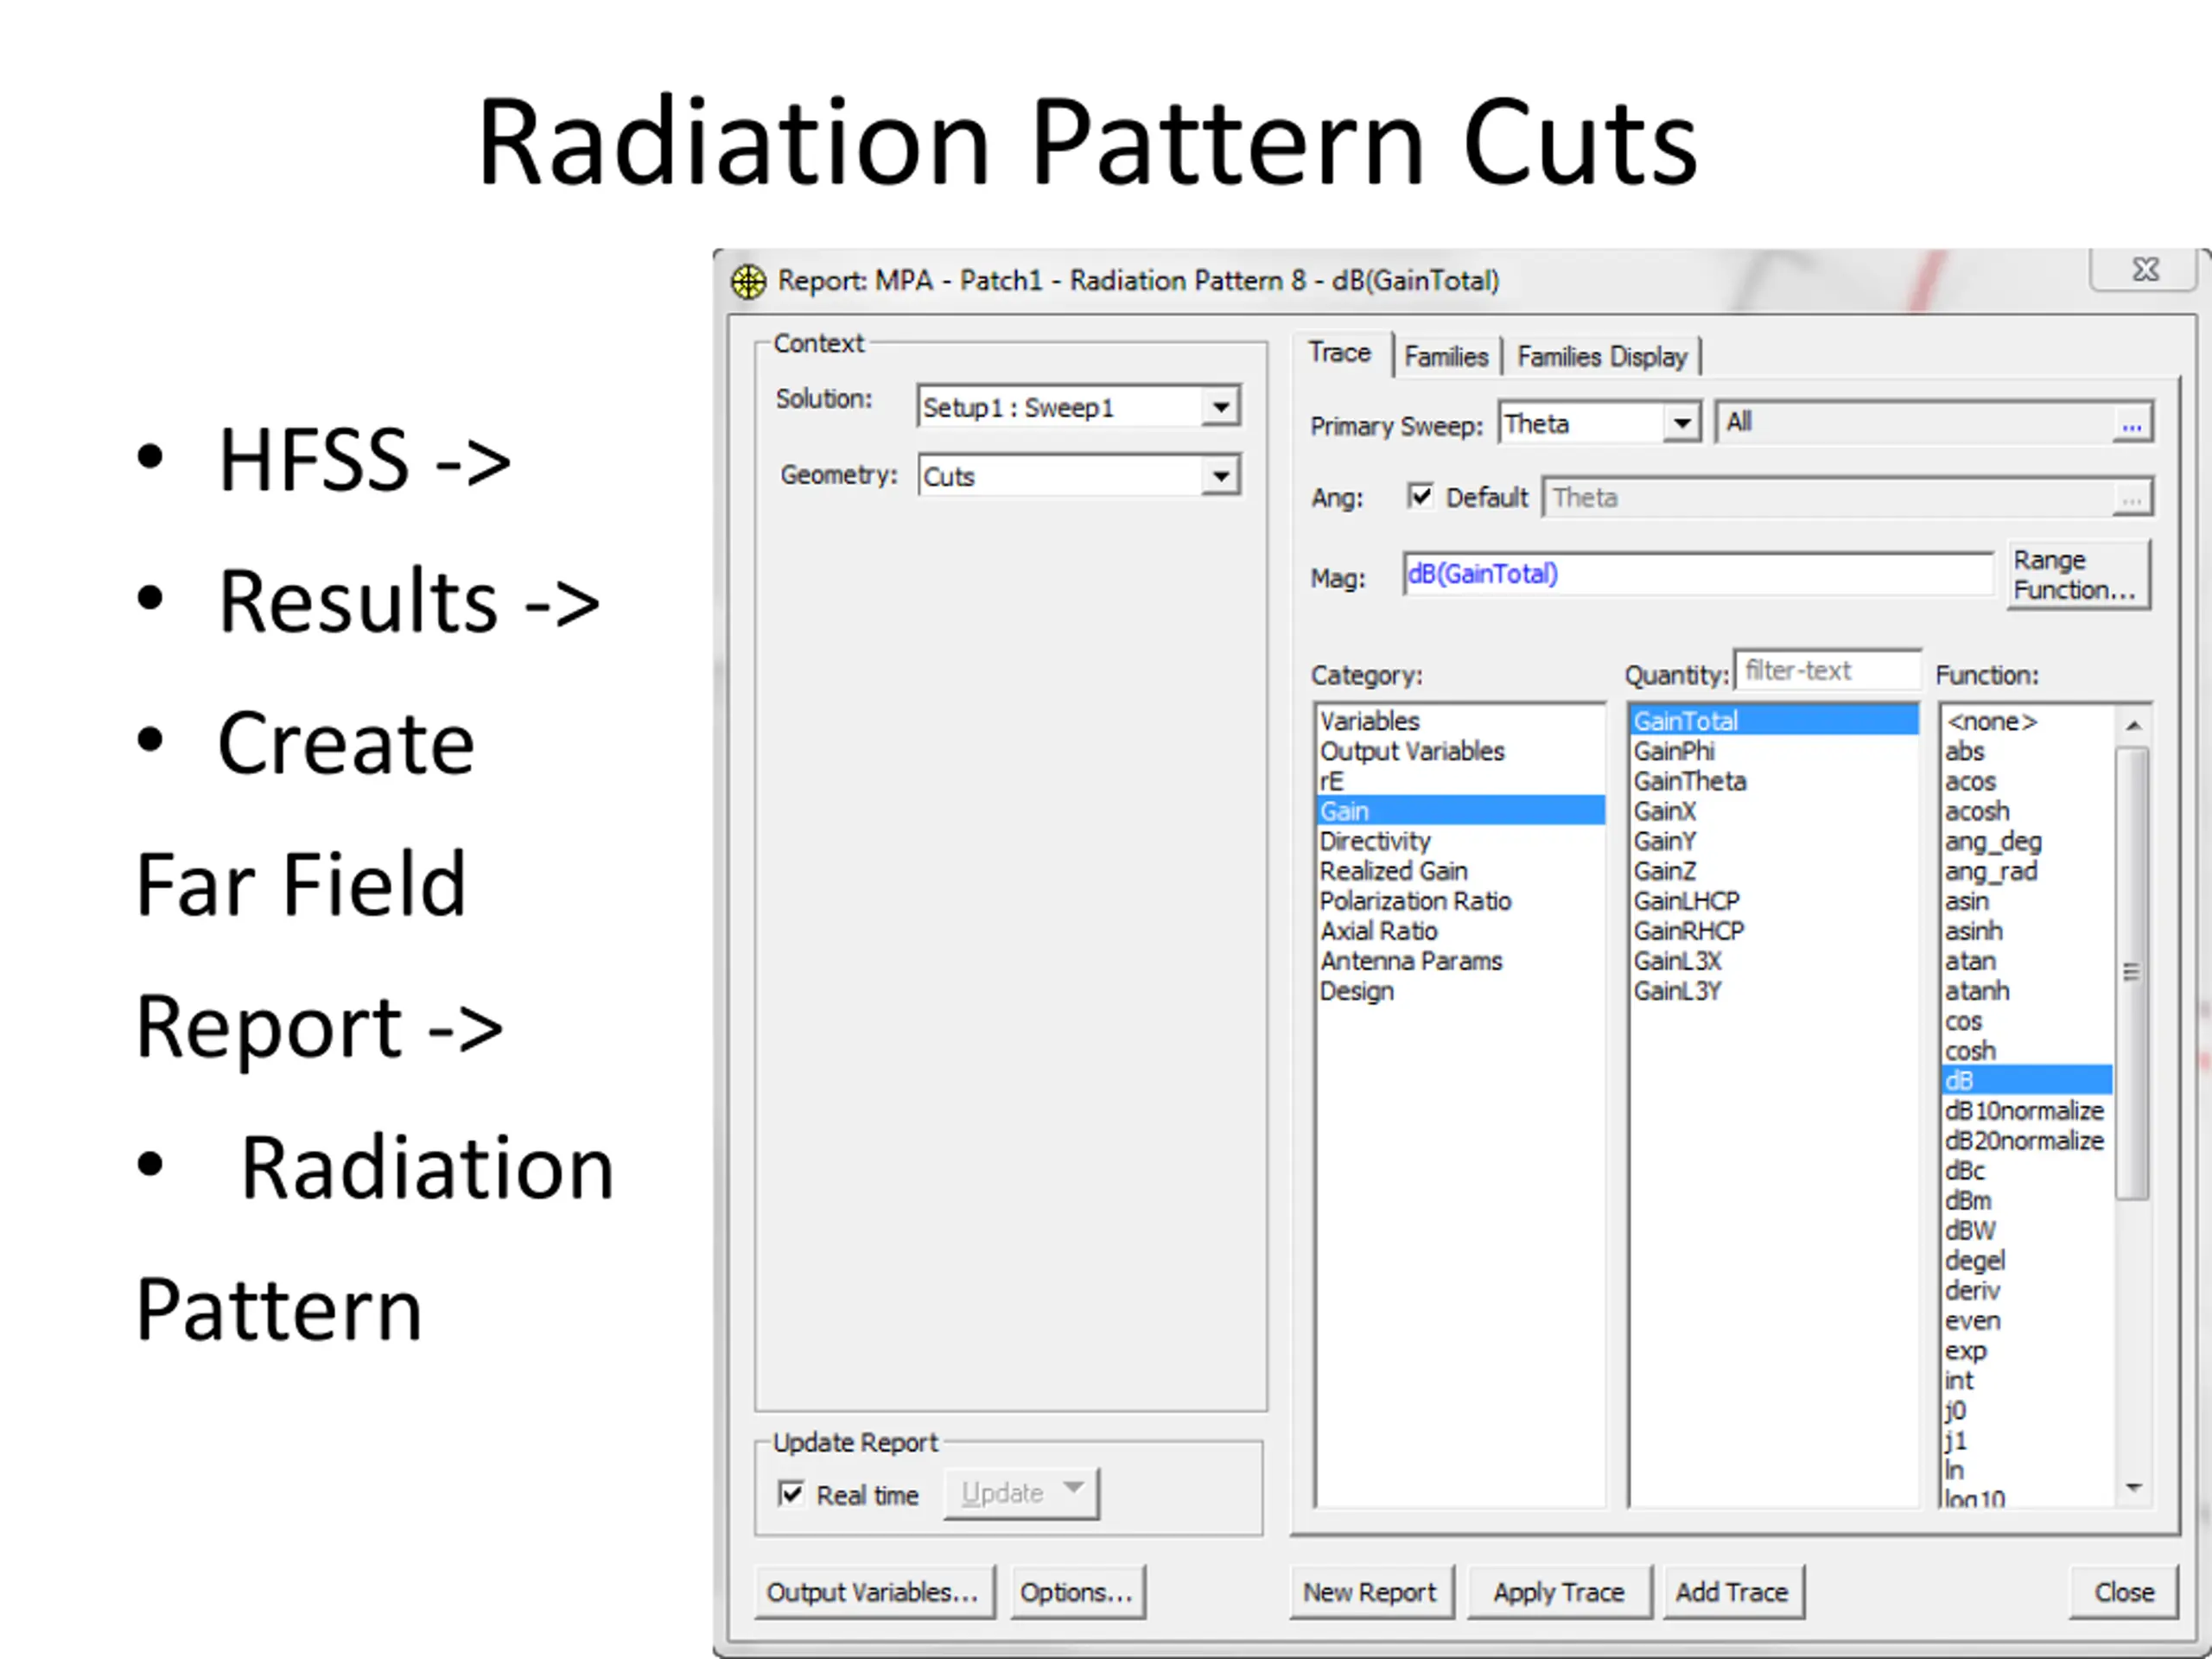Click ellipsis button beside Ang Theta field

click(x=2131, y=498)
